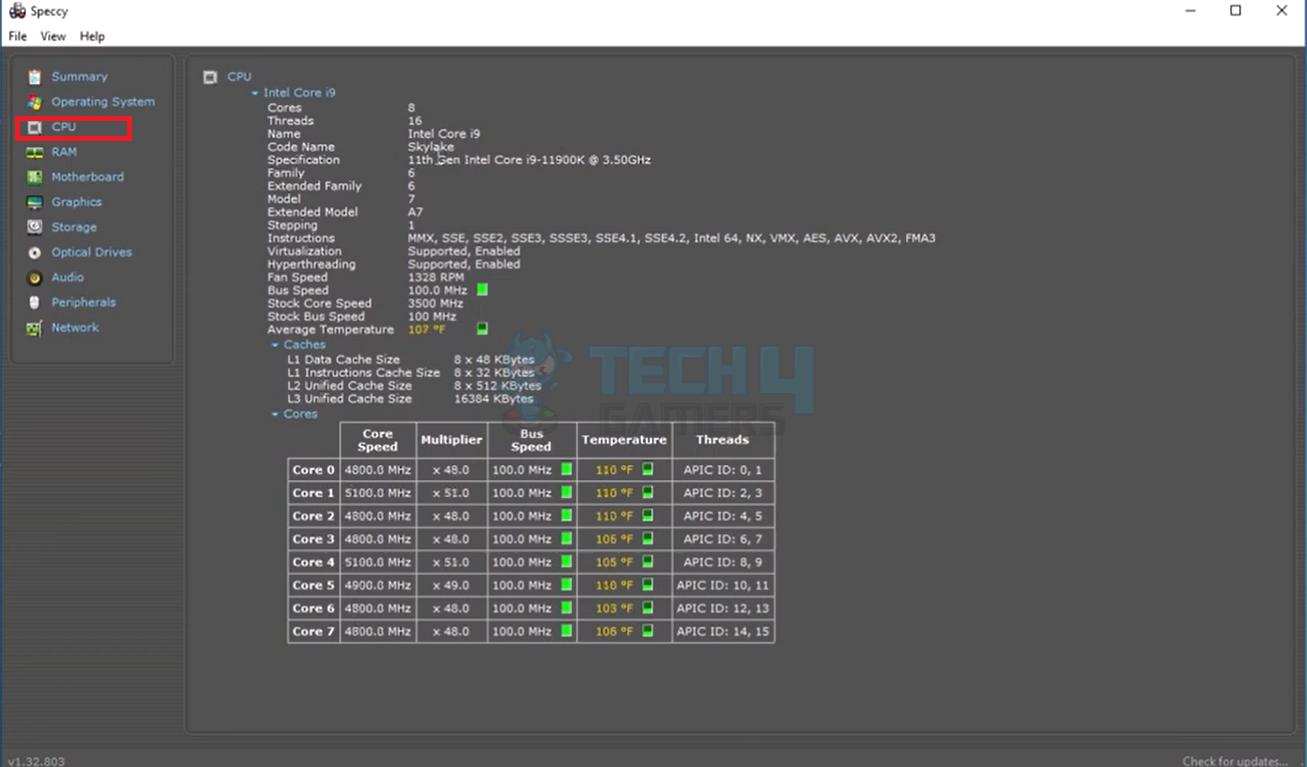Click the Summary clipboard icon in sidebar

[x=35, y=77]
